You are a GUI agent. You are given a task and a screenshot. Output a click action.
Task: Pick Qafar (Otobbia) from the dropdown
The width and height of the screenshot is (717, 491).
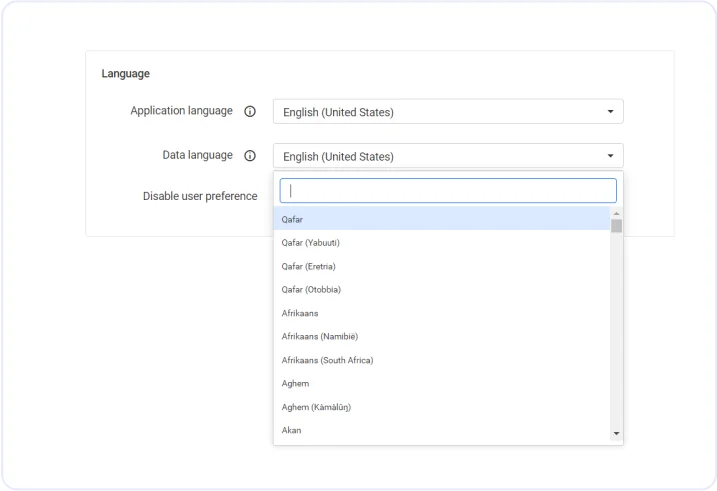tap(442, 289)
